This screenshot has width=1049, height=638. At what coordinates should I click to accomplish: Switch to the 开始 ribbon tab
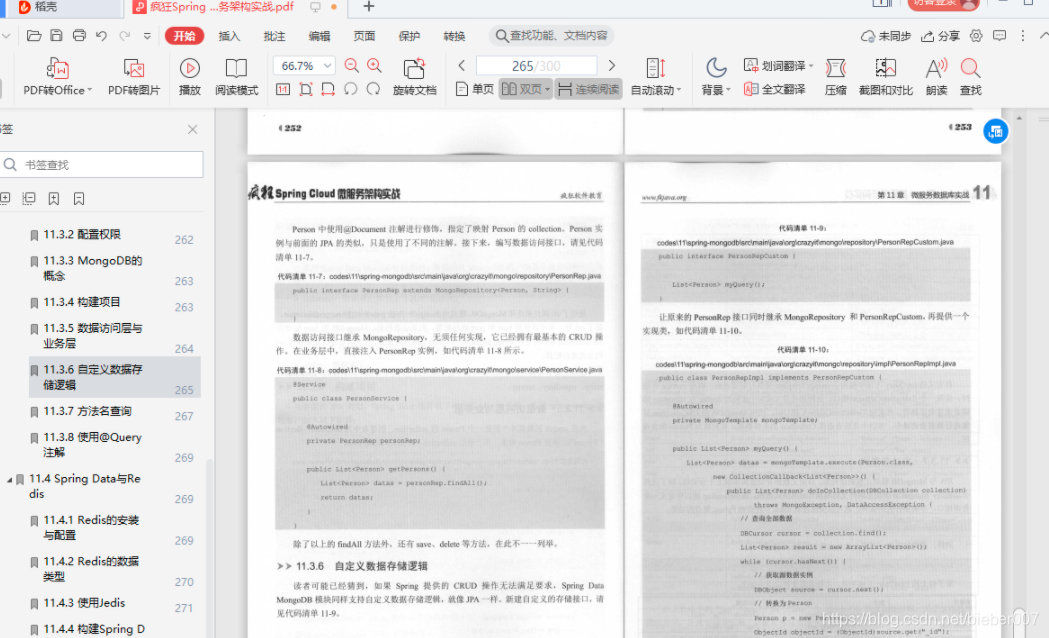(x=185, y=36)
